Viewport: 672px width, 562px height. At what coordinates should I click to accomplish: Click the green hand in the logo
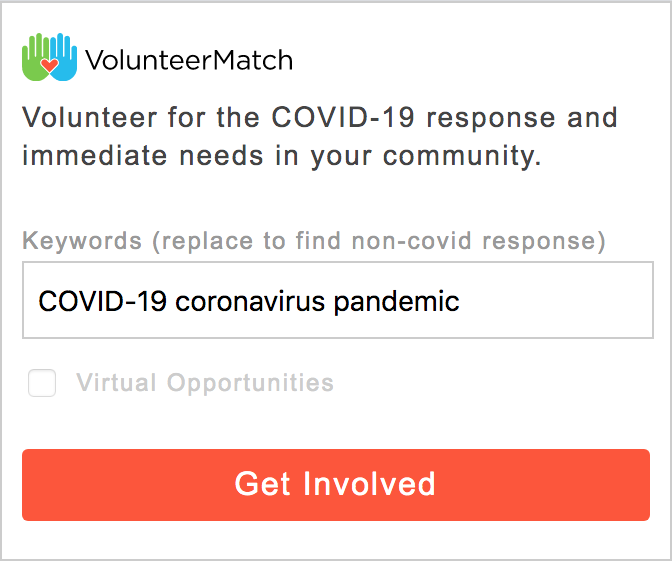coord(35,57)
